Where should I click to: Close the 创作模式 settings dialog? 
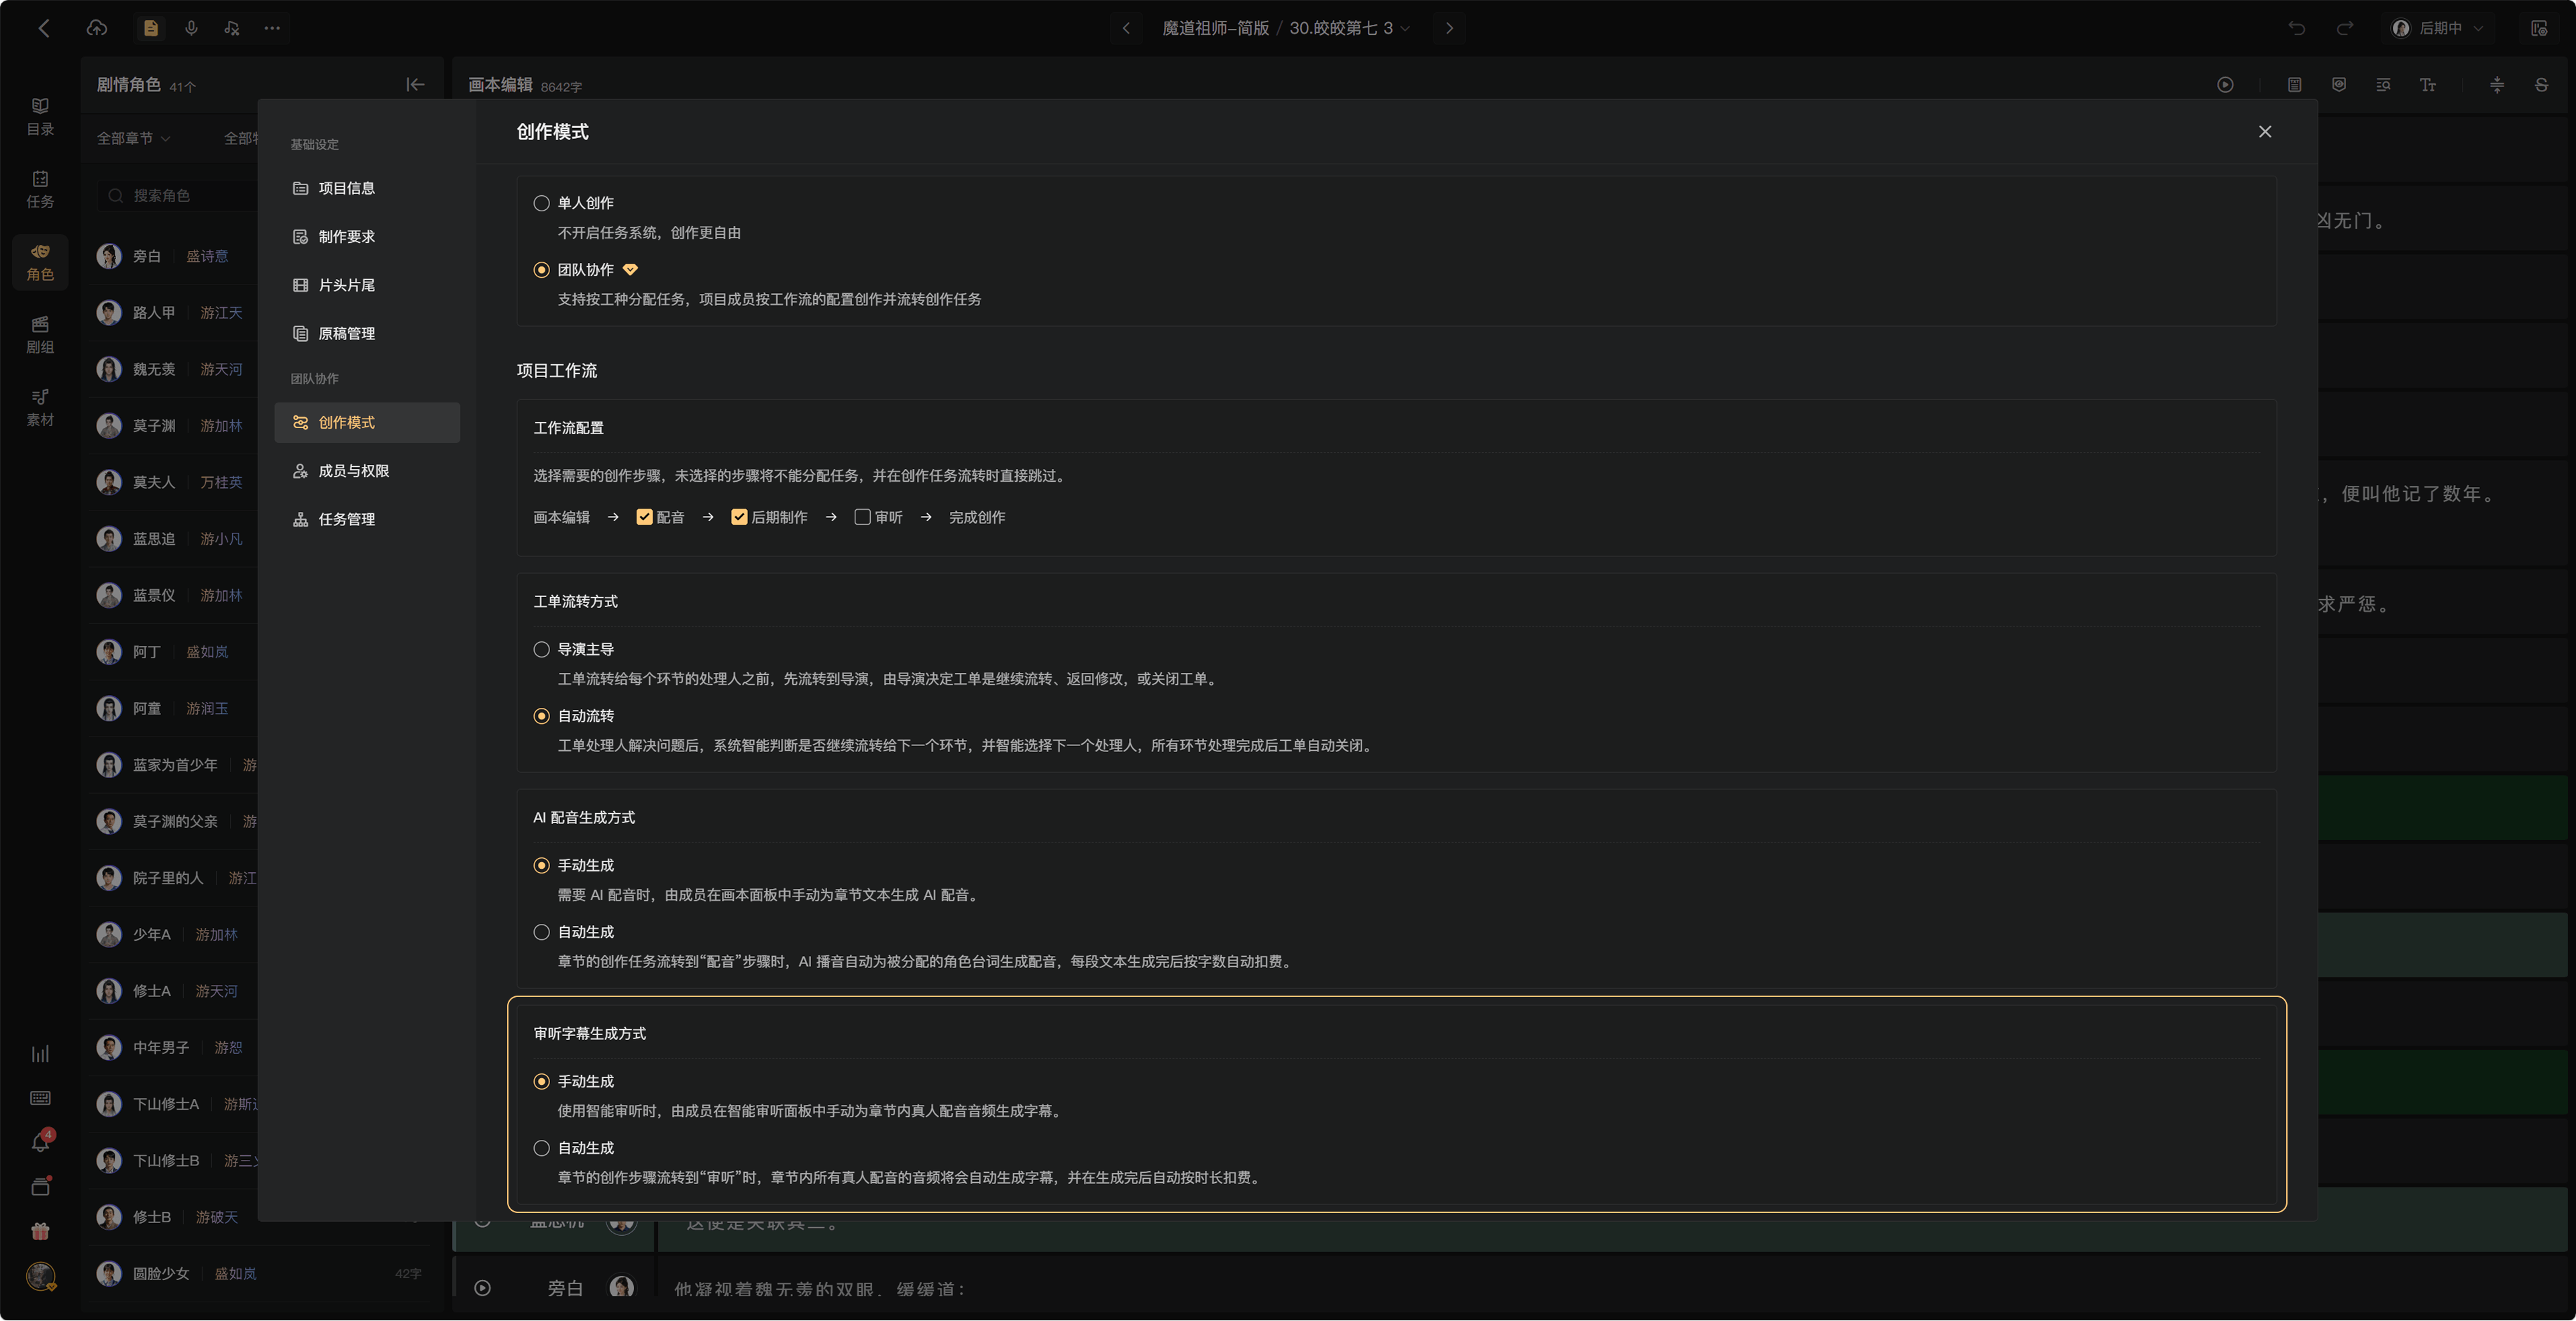tap(2264, 132)
